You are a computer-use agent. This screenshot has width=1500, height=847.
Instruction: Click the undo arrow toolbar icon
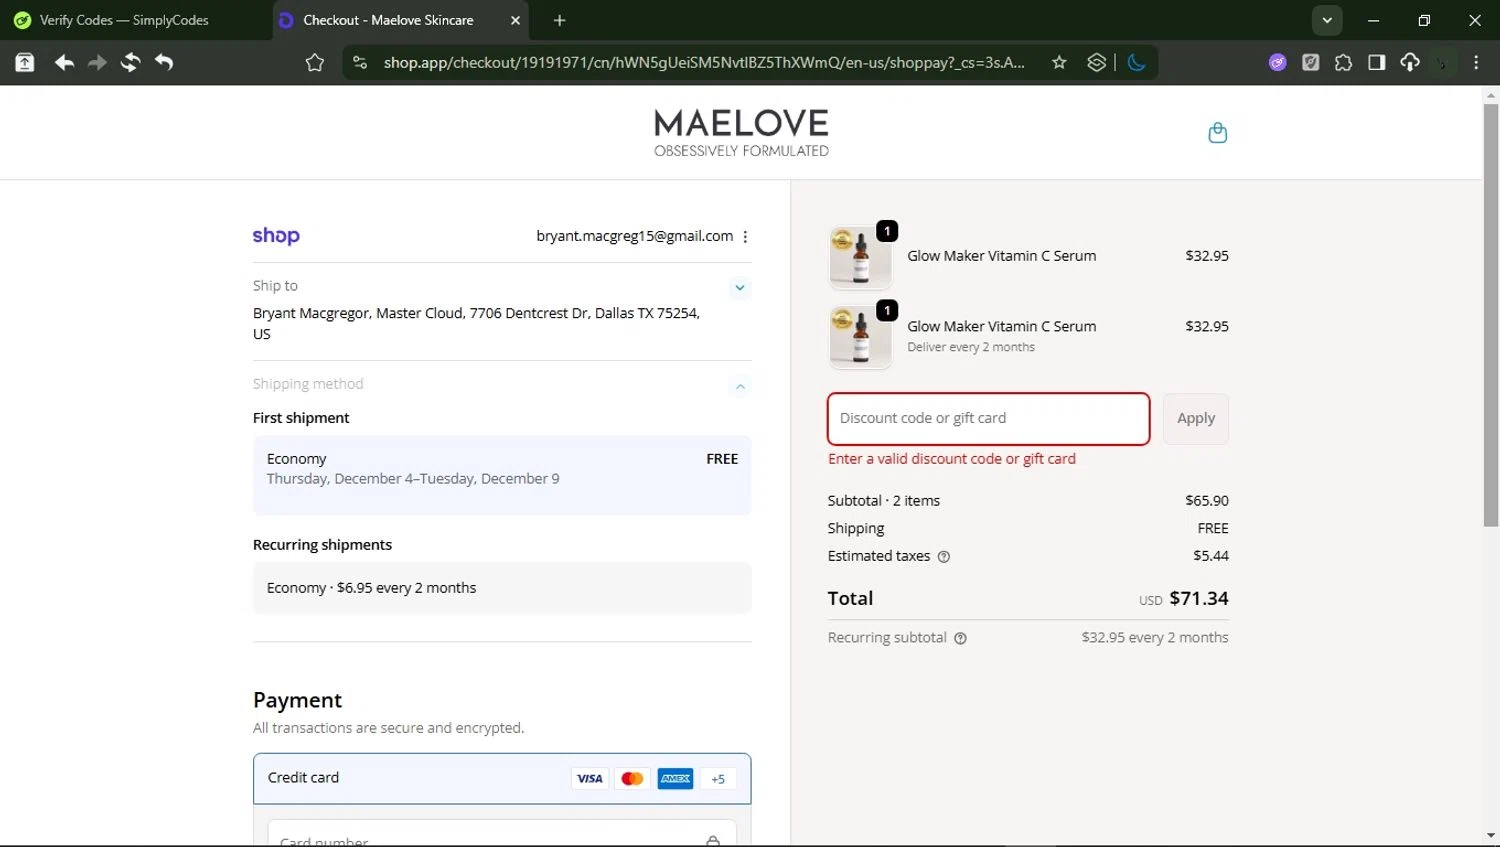164,63
